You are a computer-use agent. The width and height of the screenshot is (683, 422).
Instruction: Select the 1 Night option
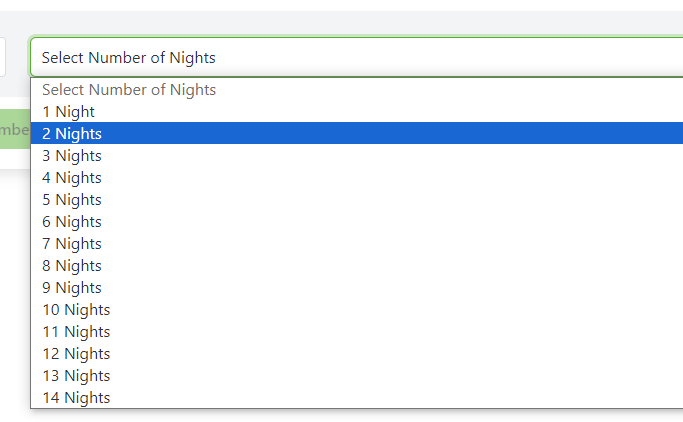point(69,112)
